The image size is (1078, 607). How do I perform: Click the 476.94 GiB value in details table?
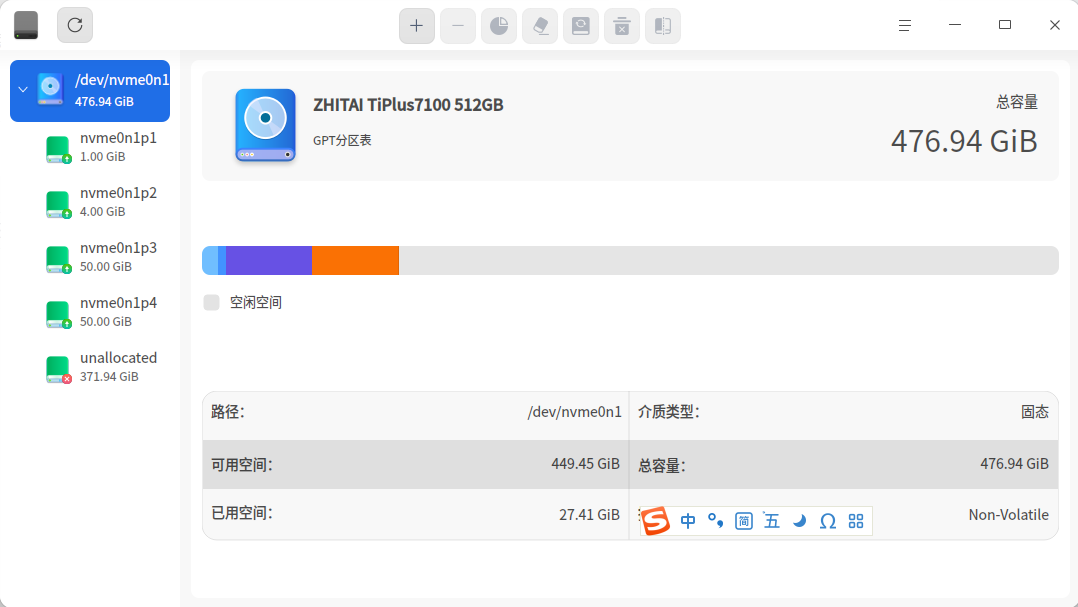(1014, 464)
